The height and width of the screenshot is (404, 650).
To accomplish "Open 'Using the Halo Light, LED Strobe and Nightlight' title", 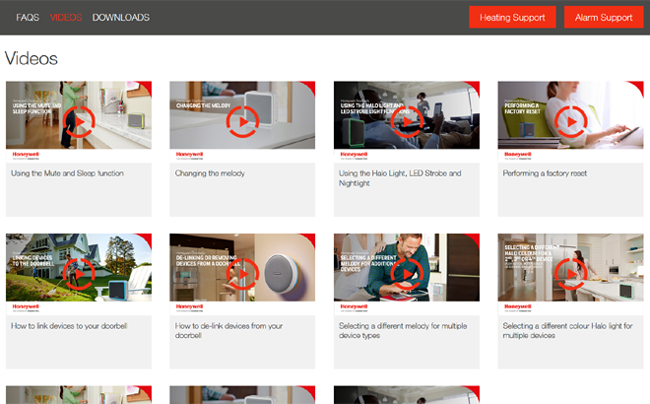I will [x=400, y=178].
